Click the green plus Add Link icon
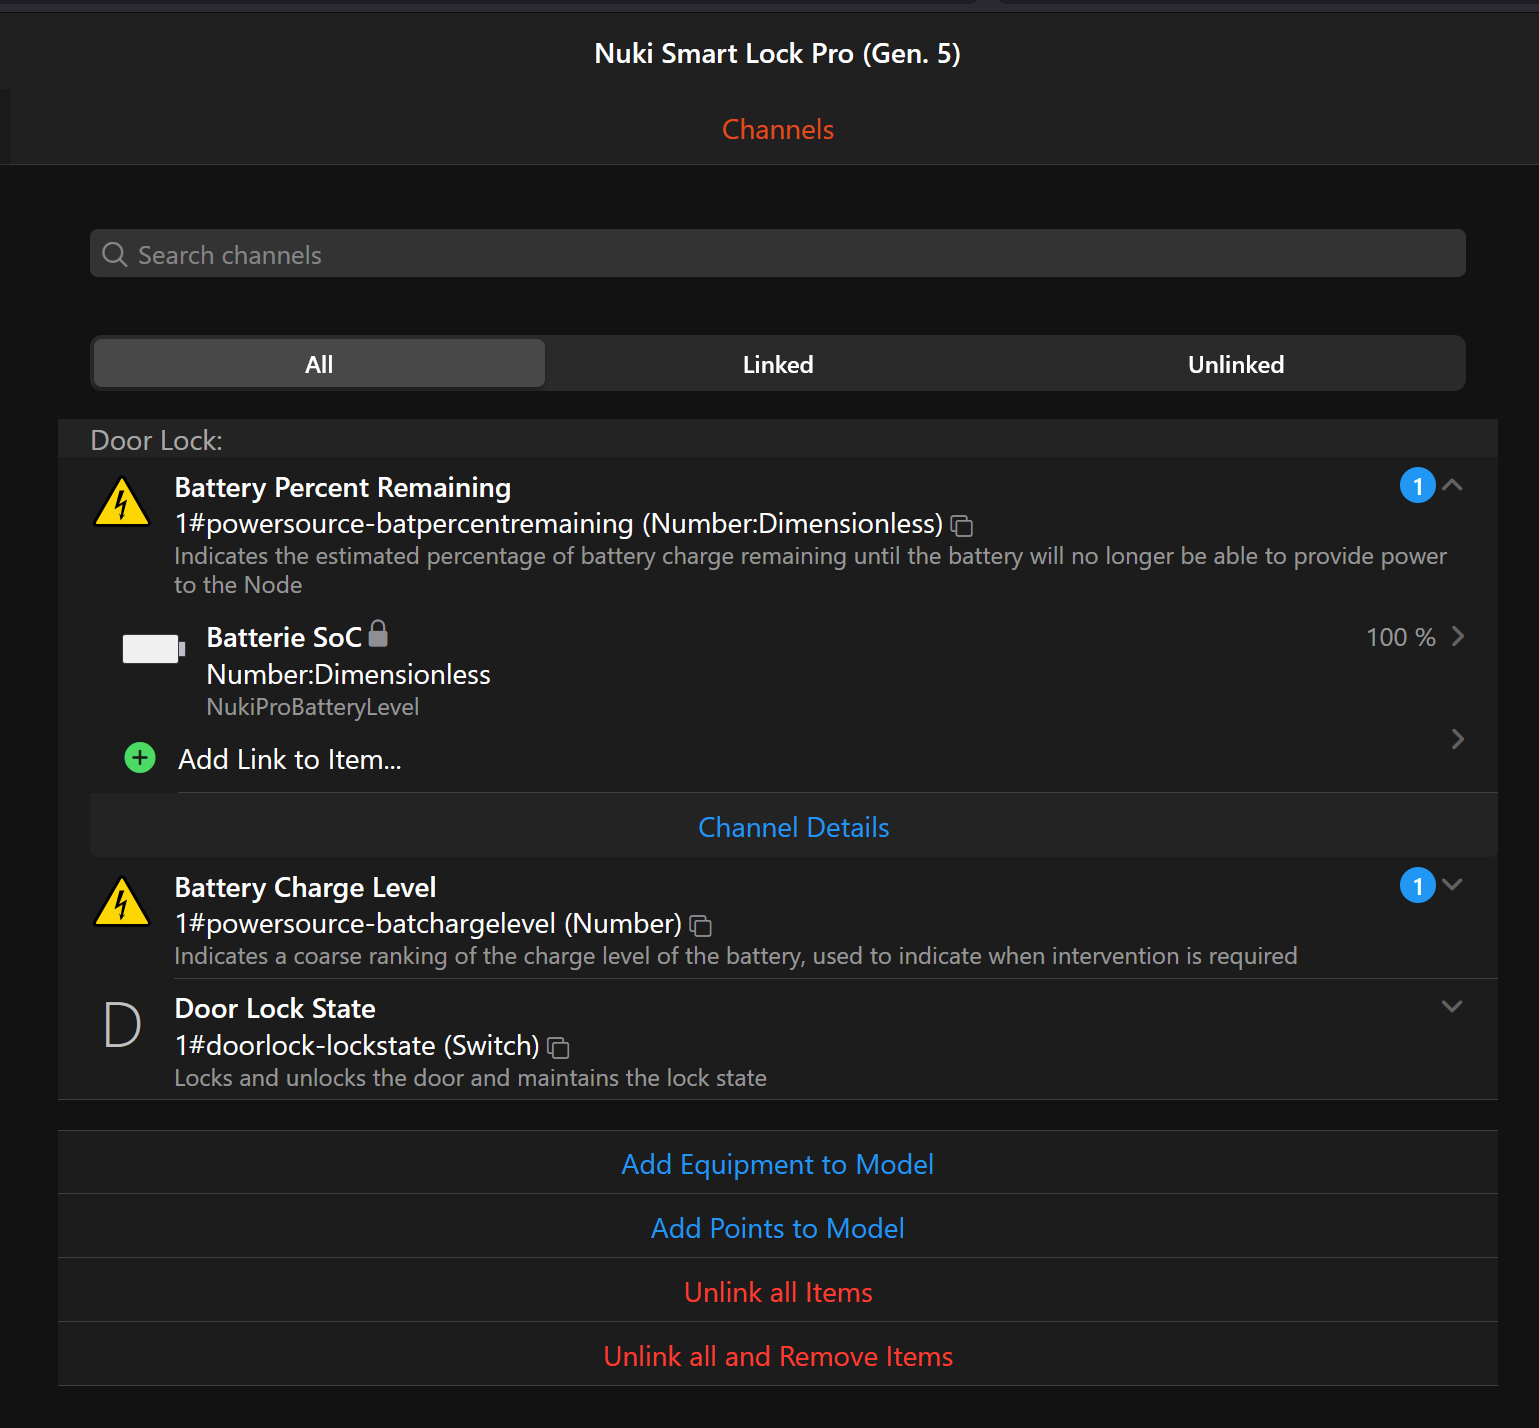The height and width of the screenshot is (1428, 1539). click(140, 758)
